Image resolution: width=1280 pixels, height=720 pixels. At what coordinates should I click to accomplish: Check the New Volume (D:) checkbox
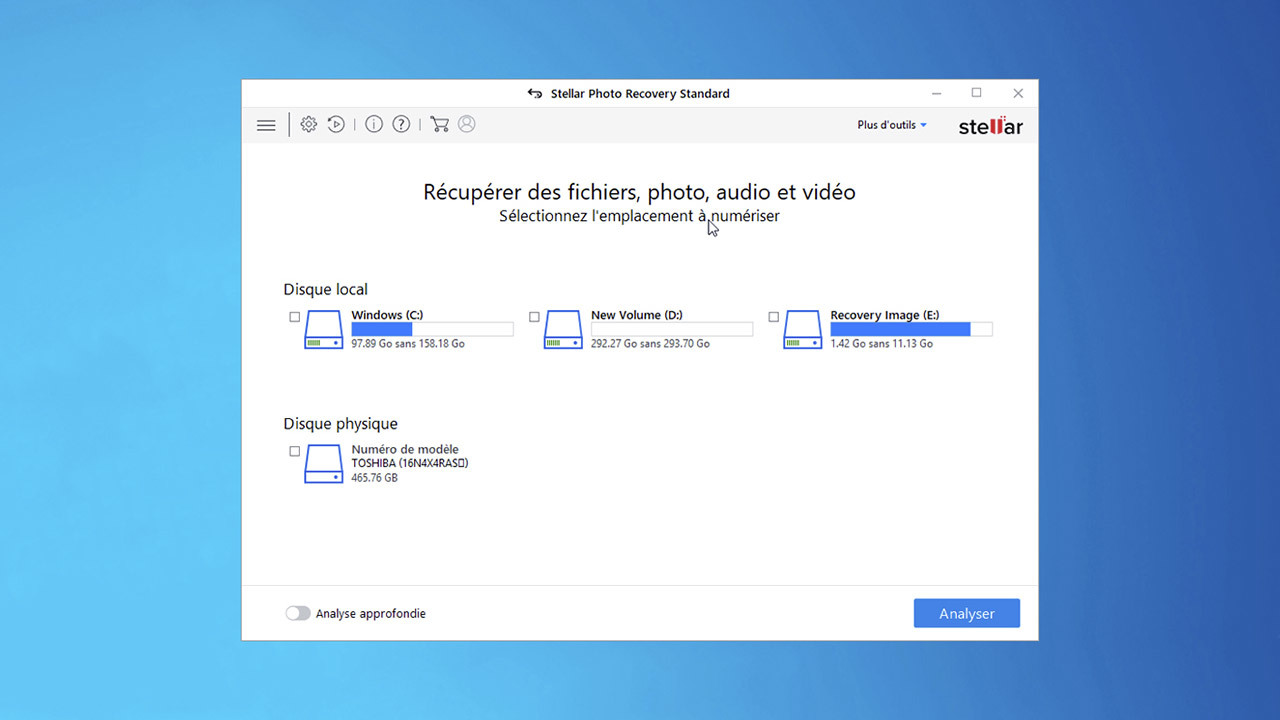tap(534, 317)
